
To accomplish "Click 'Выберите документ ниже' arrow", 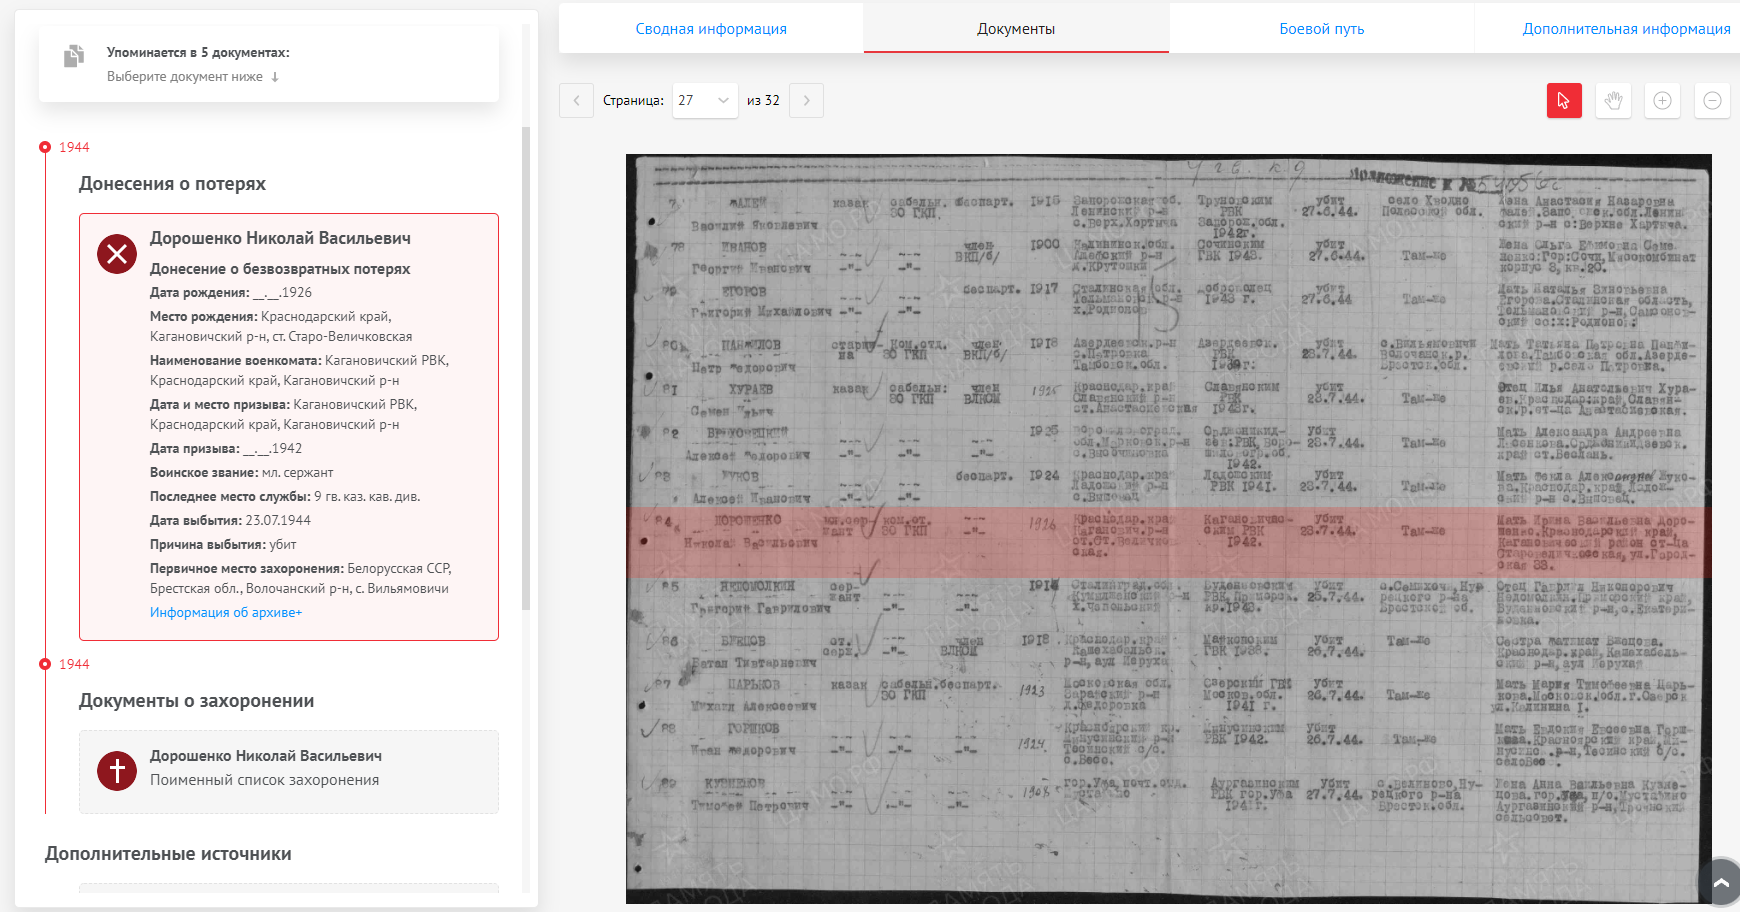I will coord(275,77).
